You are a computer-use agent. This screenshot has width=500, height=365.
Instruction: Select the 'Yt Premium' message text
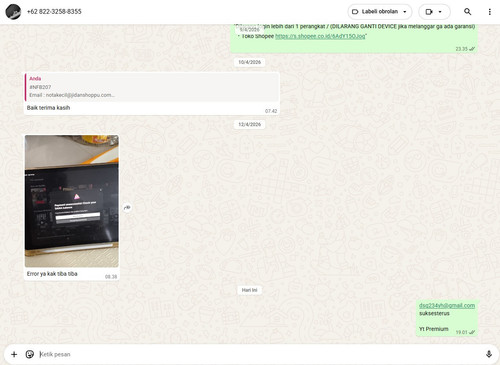click(433, 329)
